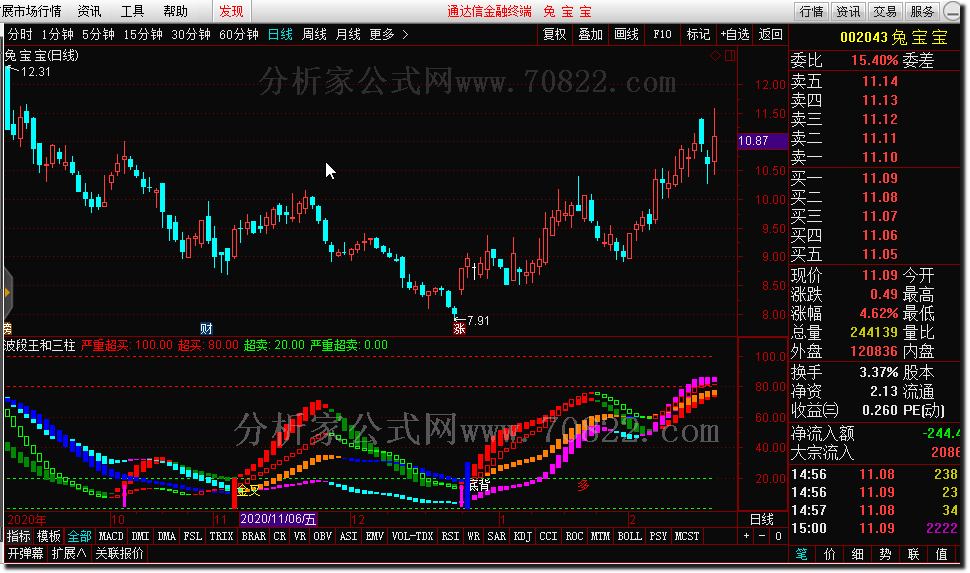Viewport: 970px width, 573px height.
Task: Switch to the 月线 monthly chart
Action: pos(348,35)
